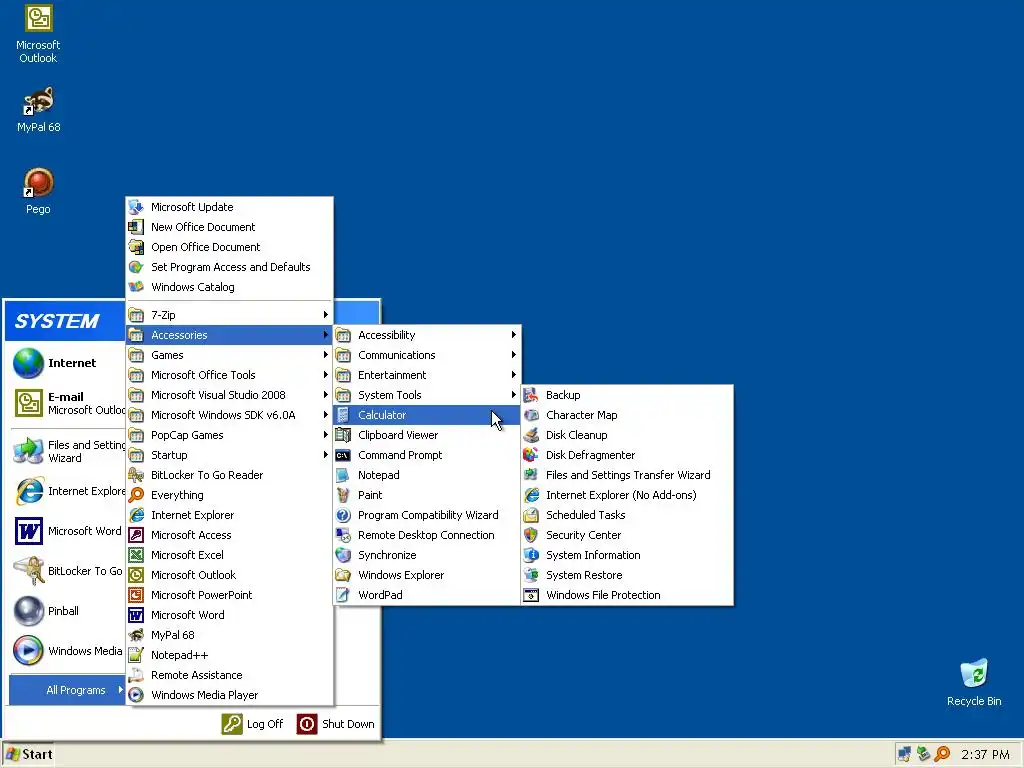Click the Disk Defragmenter icon
The image size is (1024, 768).
pyautogui.click(x=531, y=455)
